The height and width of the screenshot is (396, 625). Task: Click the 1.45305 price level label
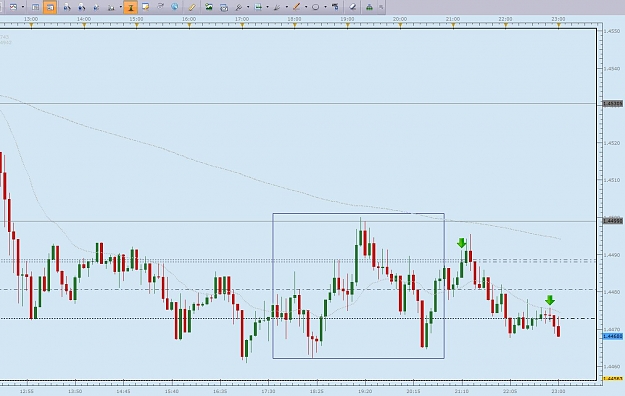pyautogui.click(x=612, y=104)
